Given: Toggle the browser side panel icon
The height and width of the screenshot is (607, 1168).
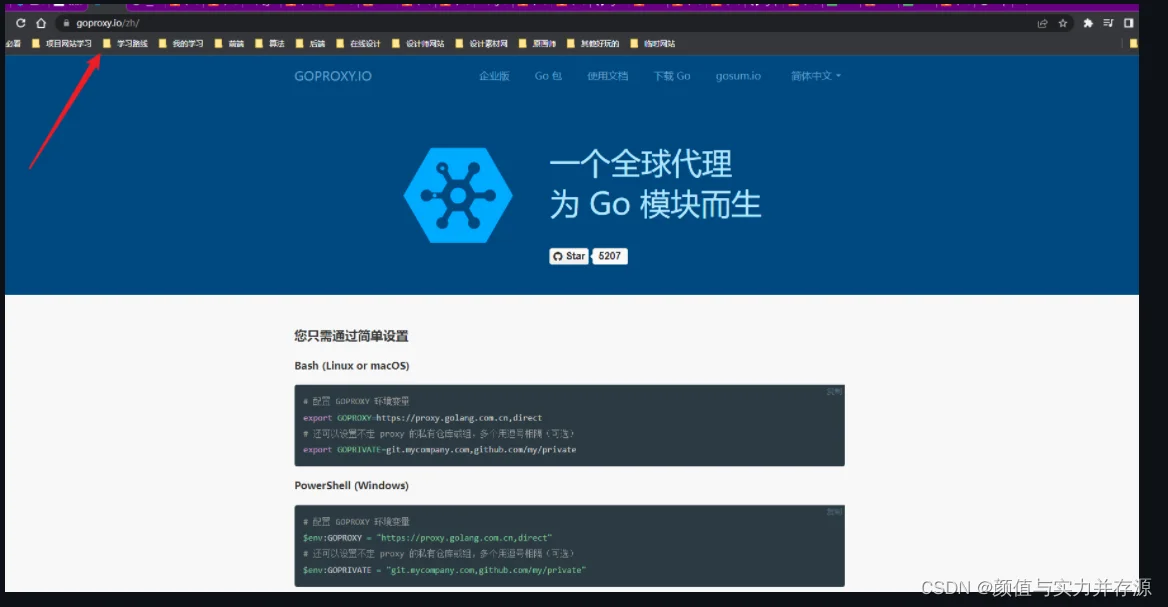Looking at the screenshot, I should (x=1129, y=23).
